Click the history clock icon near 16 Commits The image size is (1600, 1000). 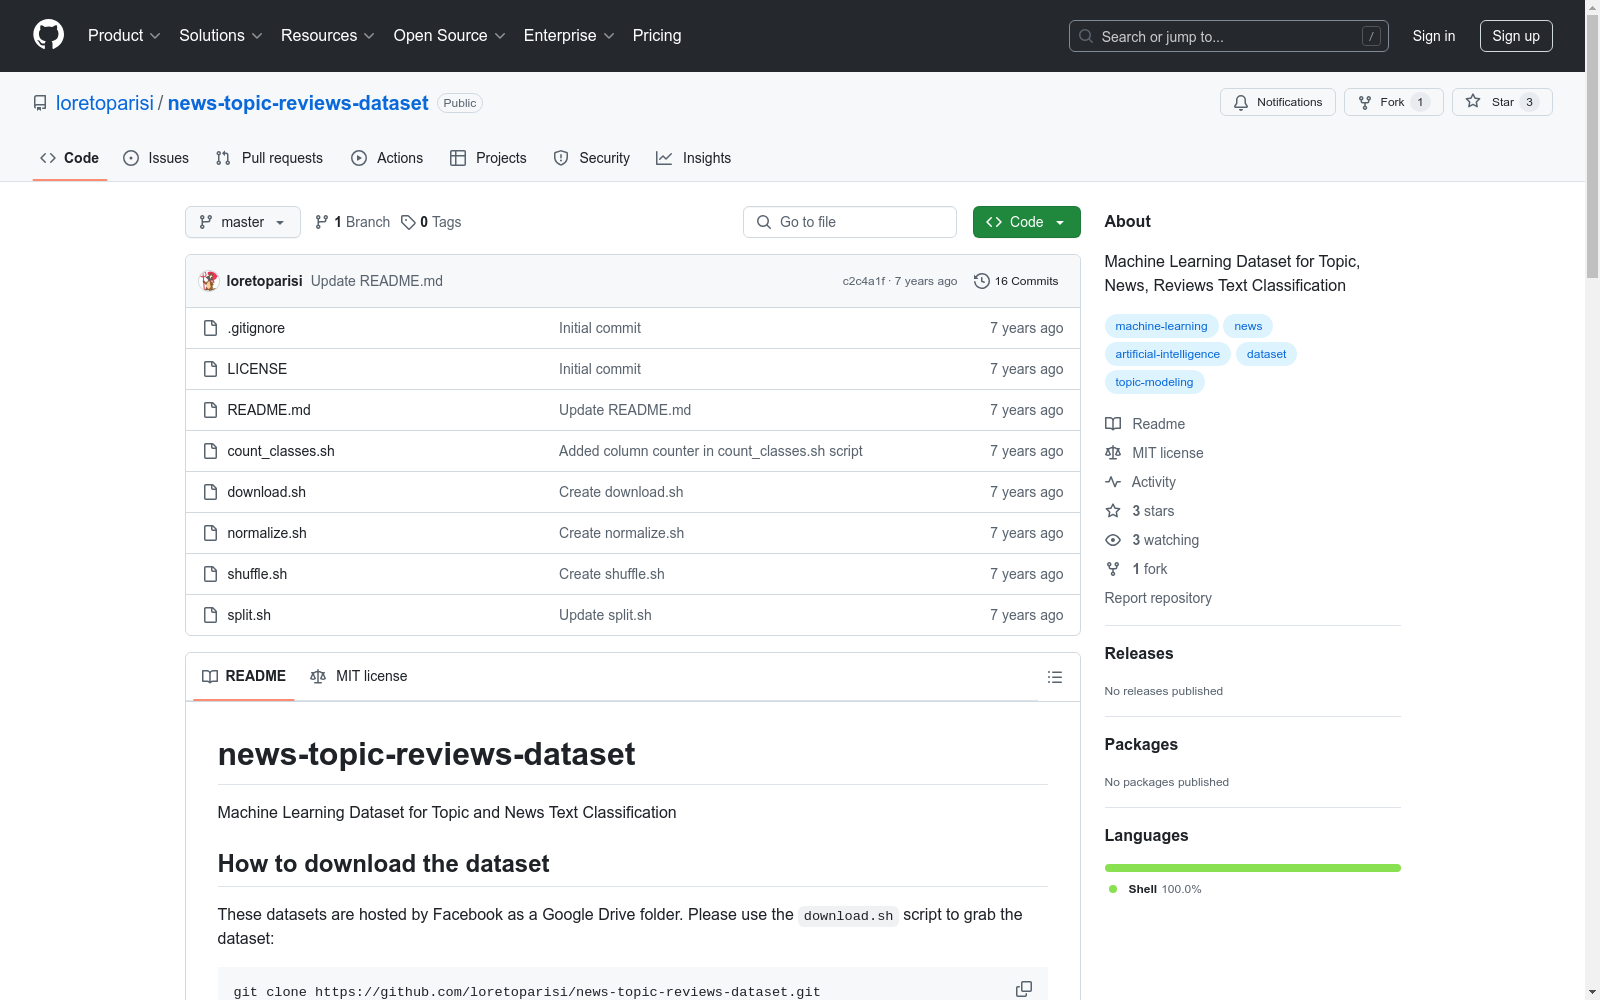click(982, 281)
